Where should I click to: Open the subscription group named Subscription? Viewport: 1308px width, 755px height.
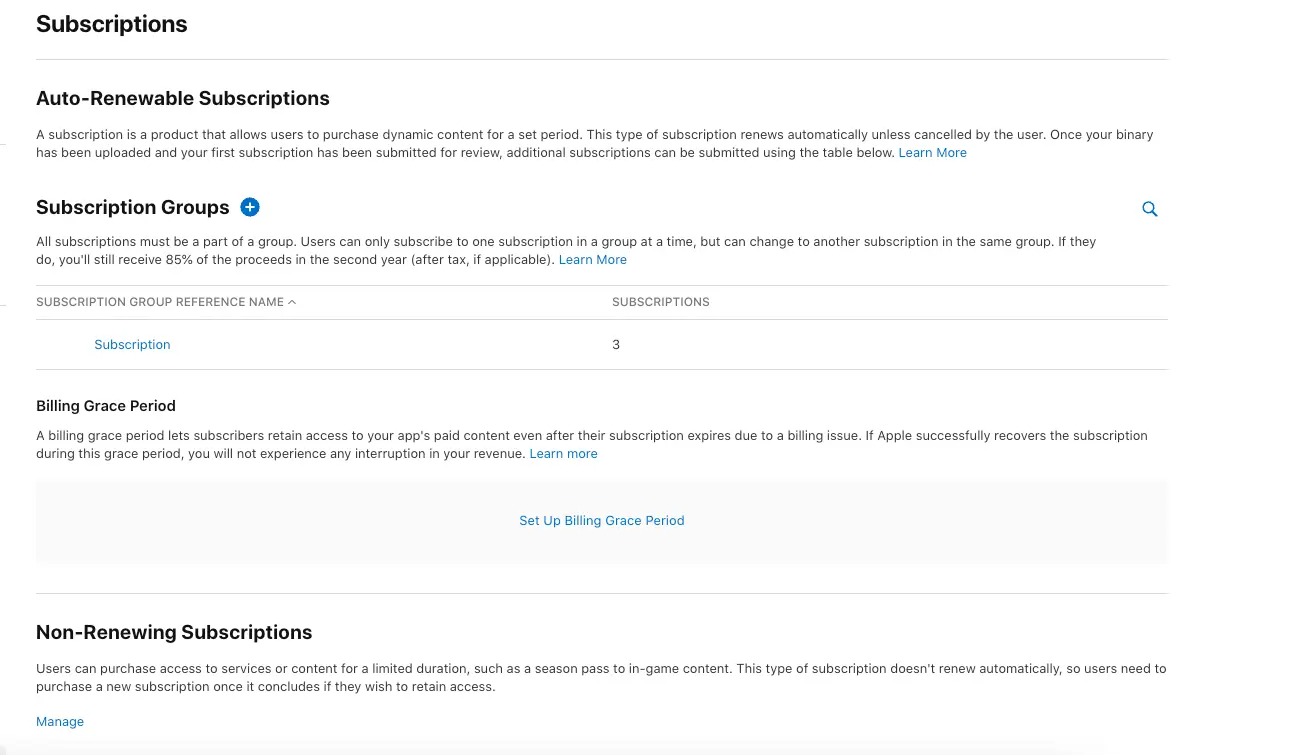(x=132, y=344)
